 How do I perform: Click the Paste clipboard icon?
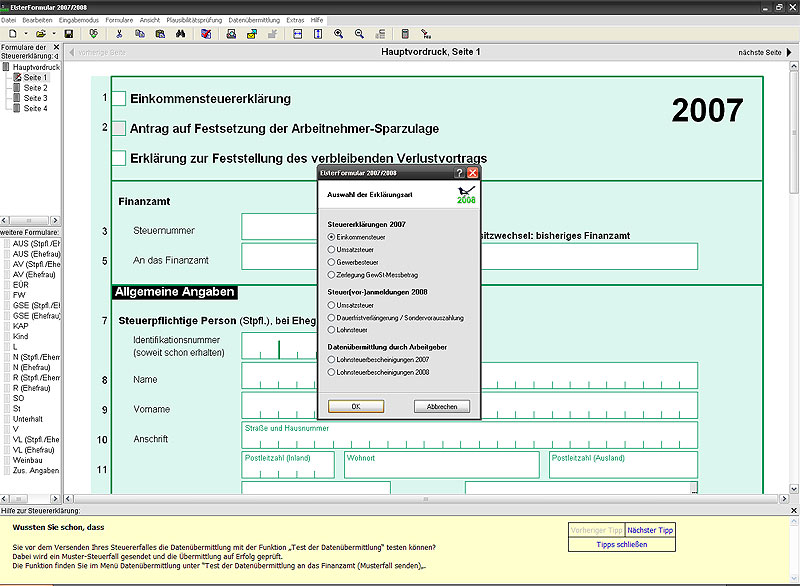coord(160,34)
